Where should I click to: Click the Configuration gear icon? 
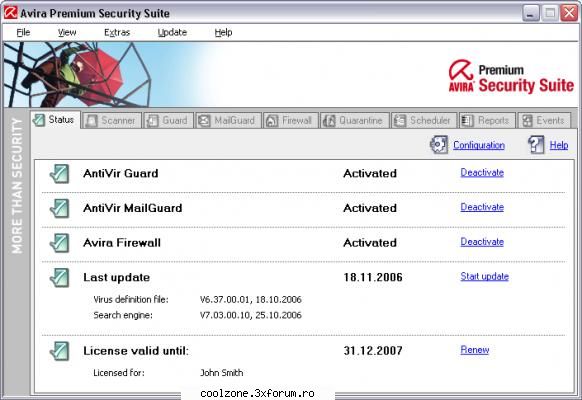(x=439, y=144)
